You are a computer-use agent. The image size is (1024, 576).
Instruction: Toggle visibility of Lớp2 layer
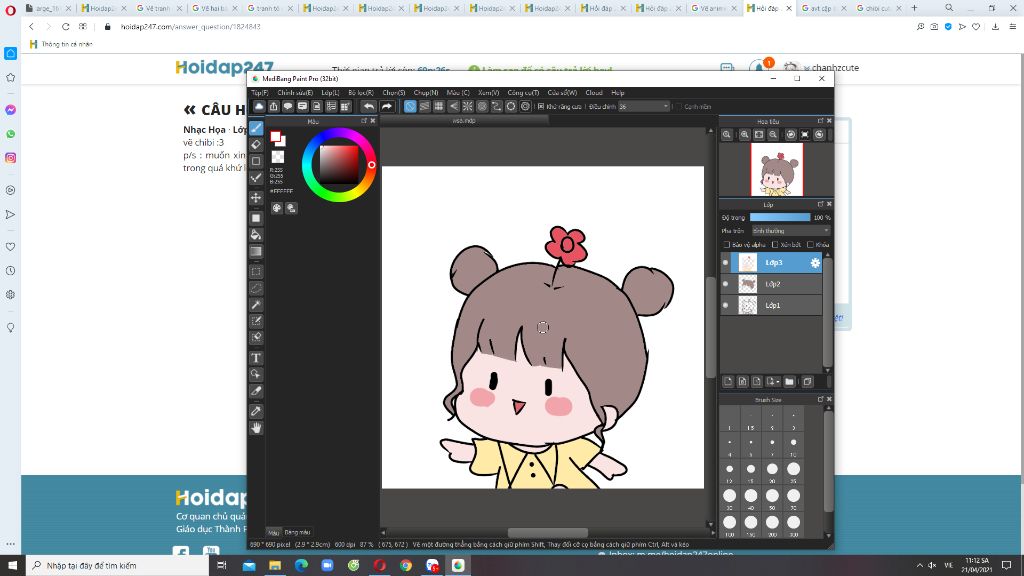726,284
